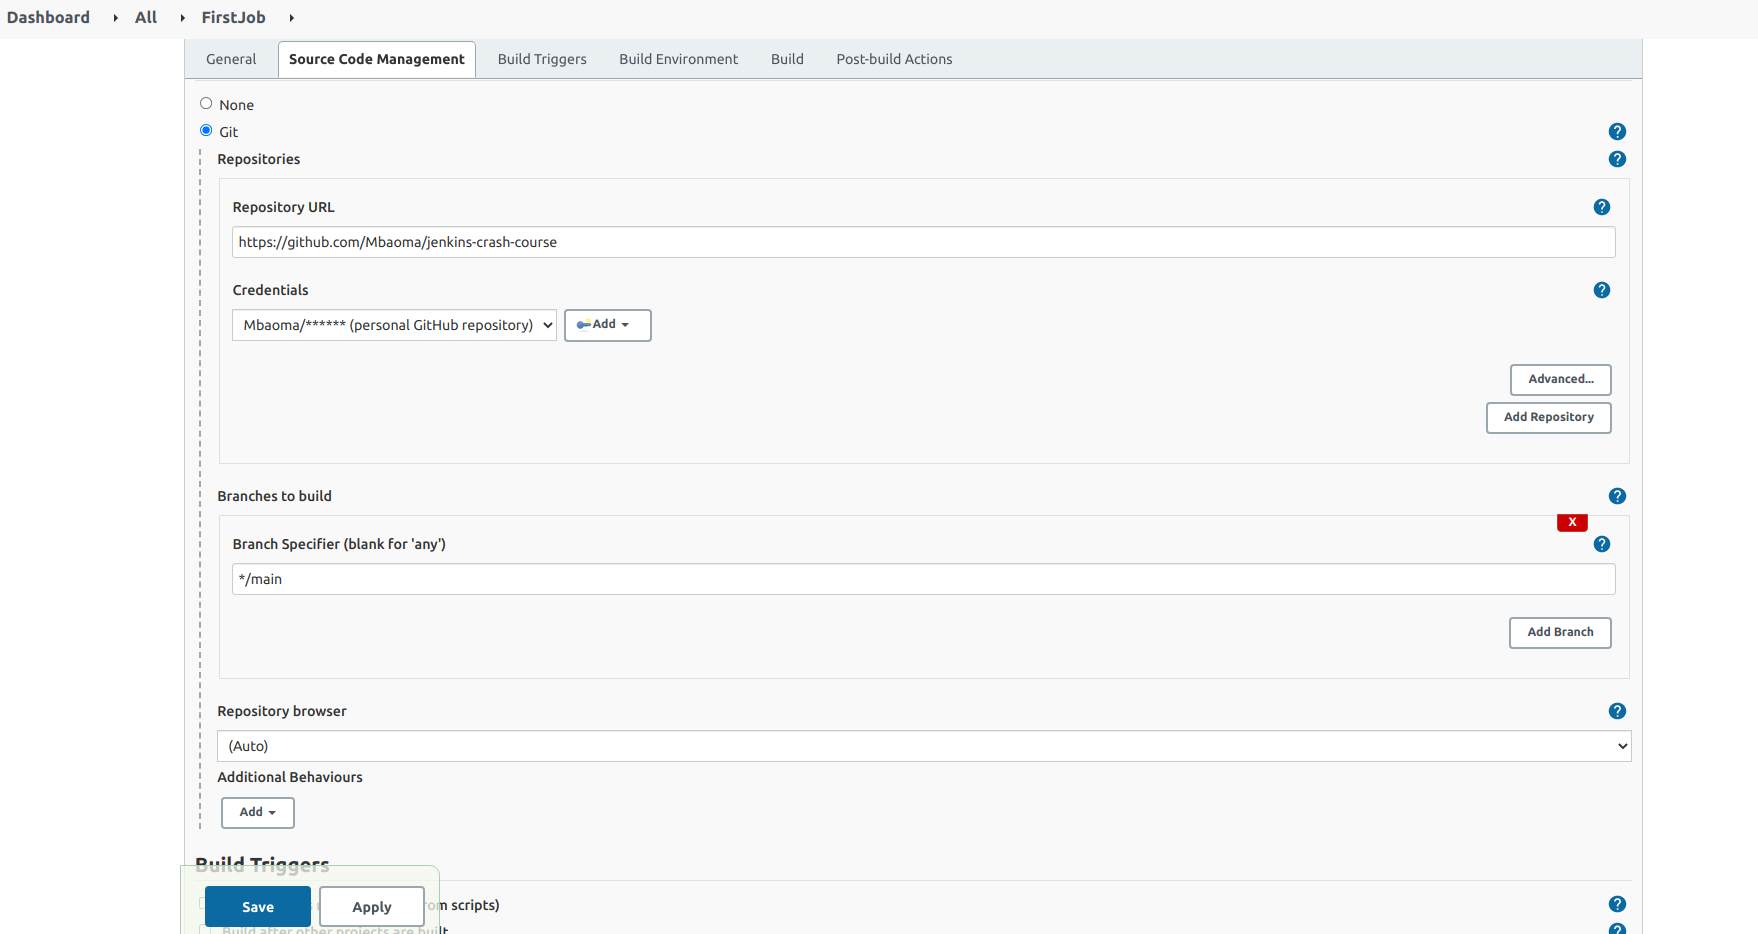Expand the Additional Behaviours Add dropdown
Image resolution: width=1758 pixels, height=934 pixels.
point(257,812)
